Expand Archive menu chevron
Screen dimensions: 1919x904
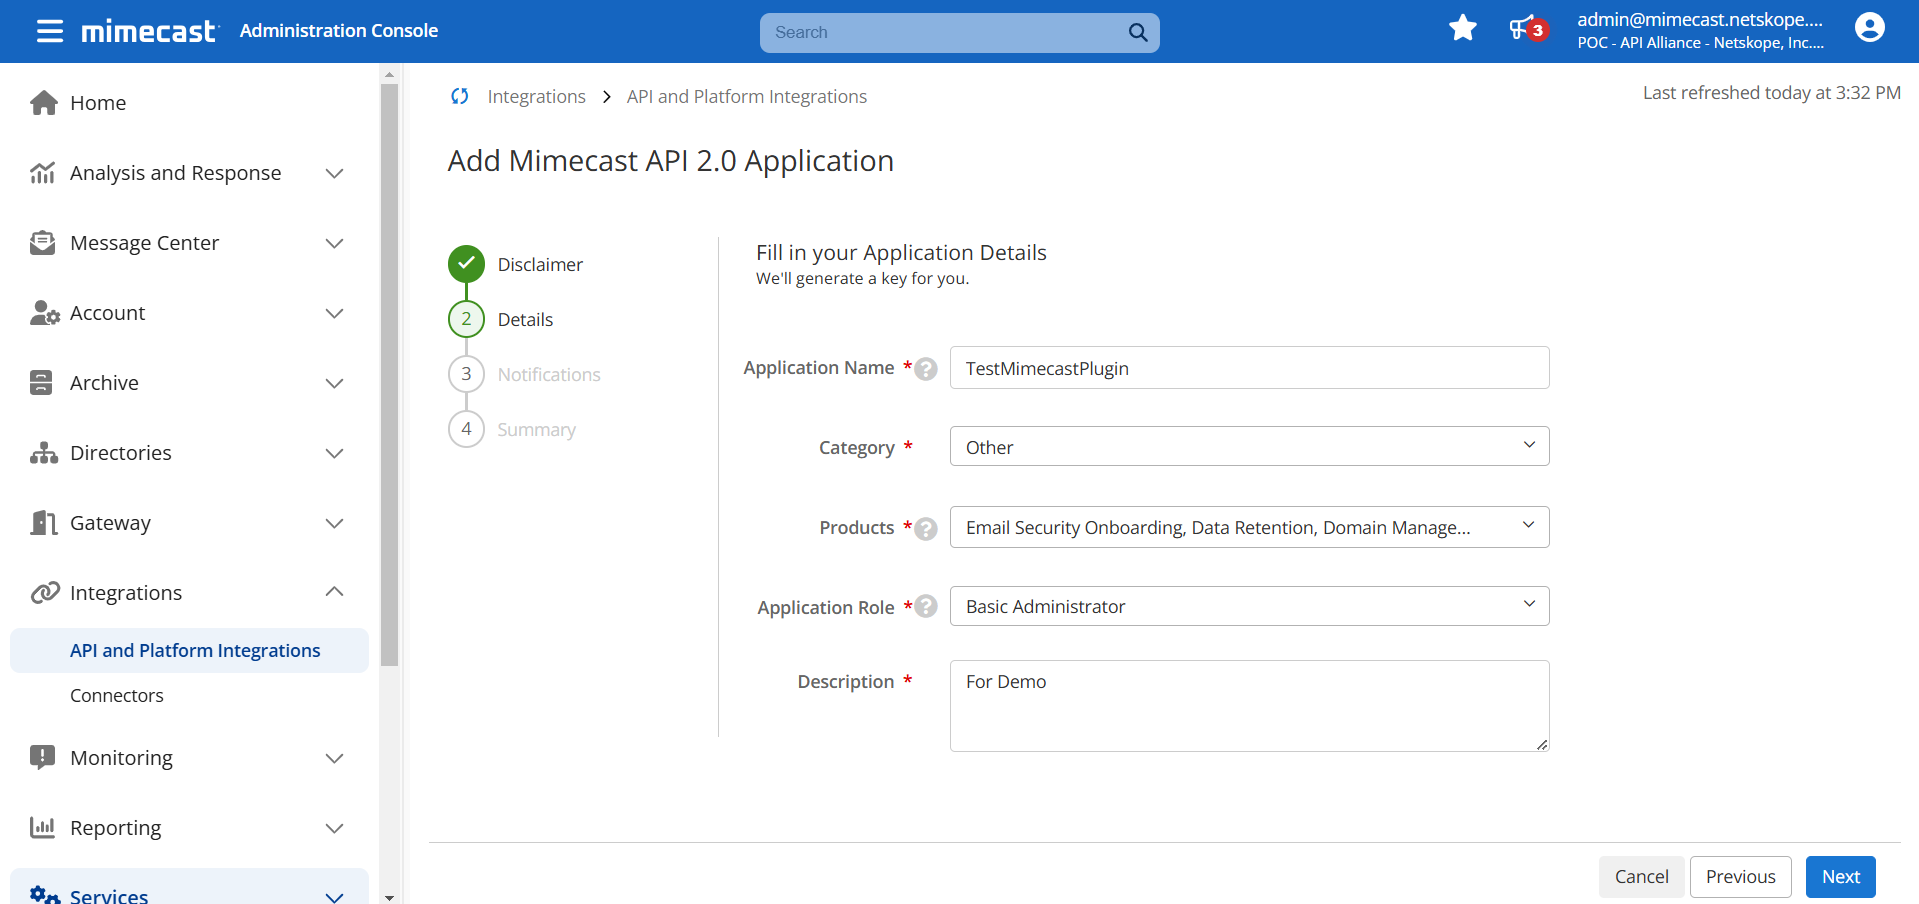[x=335, y=383]
